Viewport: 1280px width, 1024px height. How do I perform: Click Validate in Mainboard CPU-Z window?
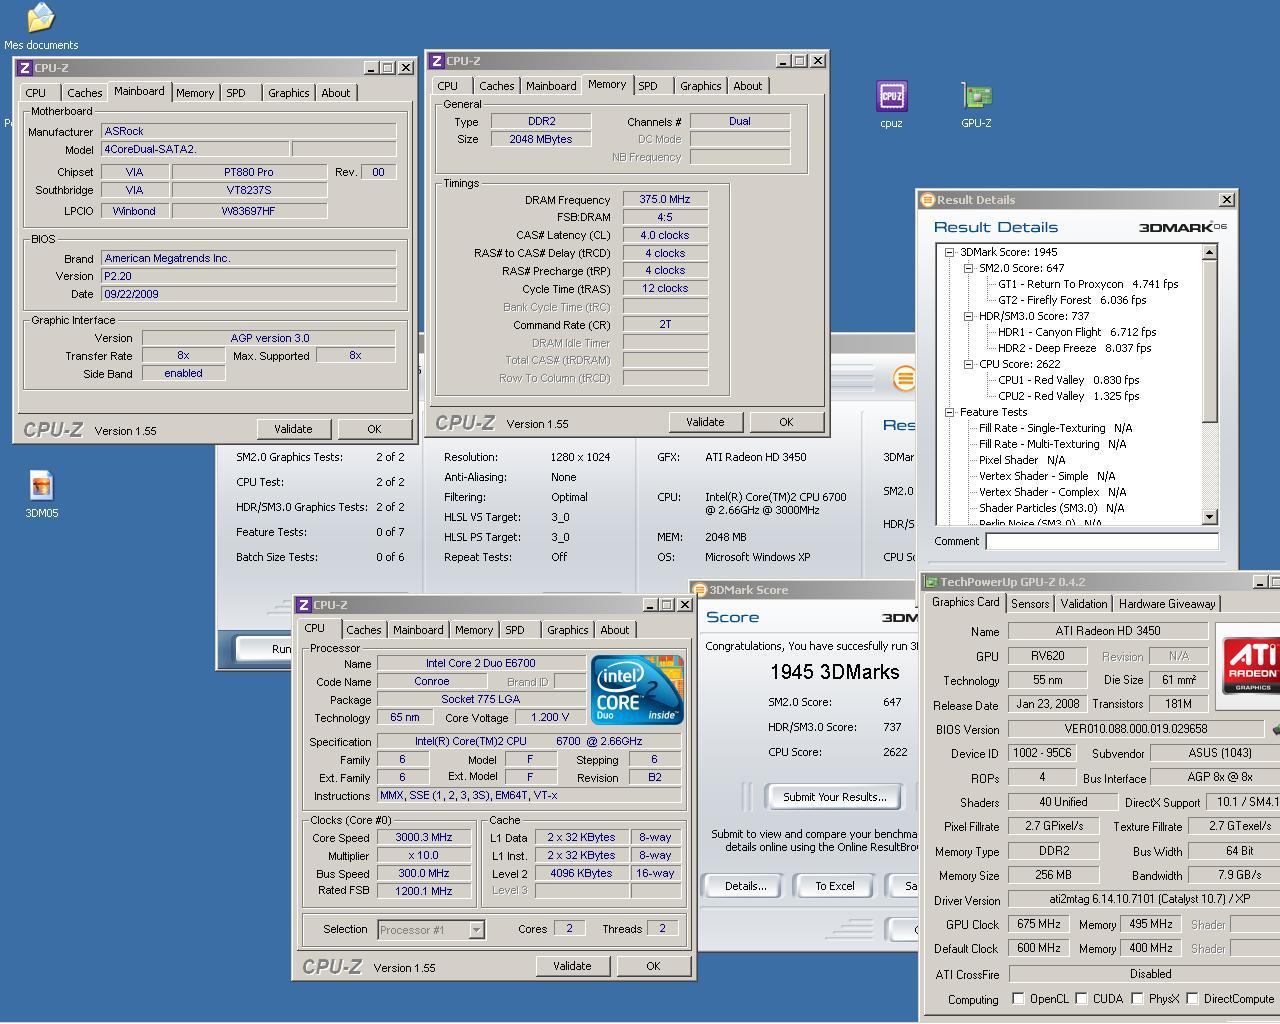pyautogui.click(x=293, y=429)
